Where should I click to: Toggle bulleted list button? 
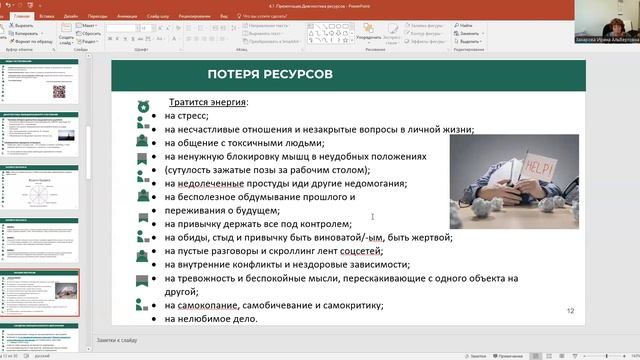189,28
